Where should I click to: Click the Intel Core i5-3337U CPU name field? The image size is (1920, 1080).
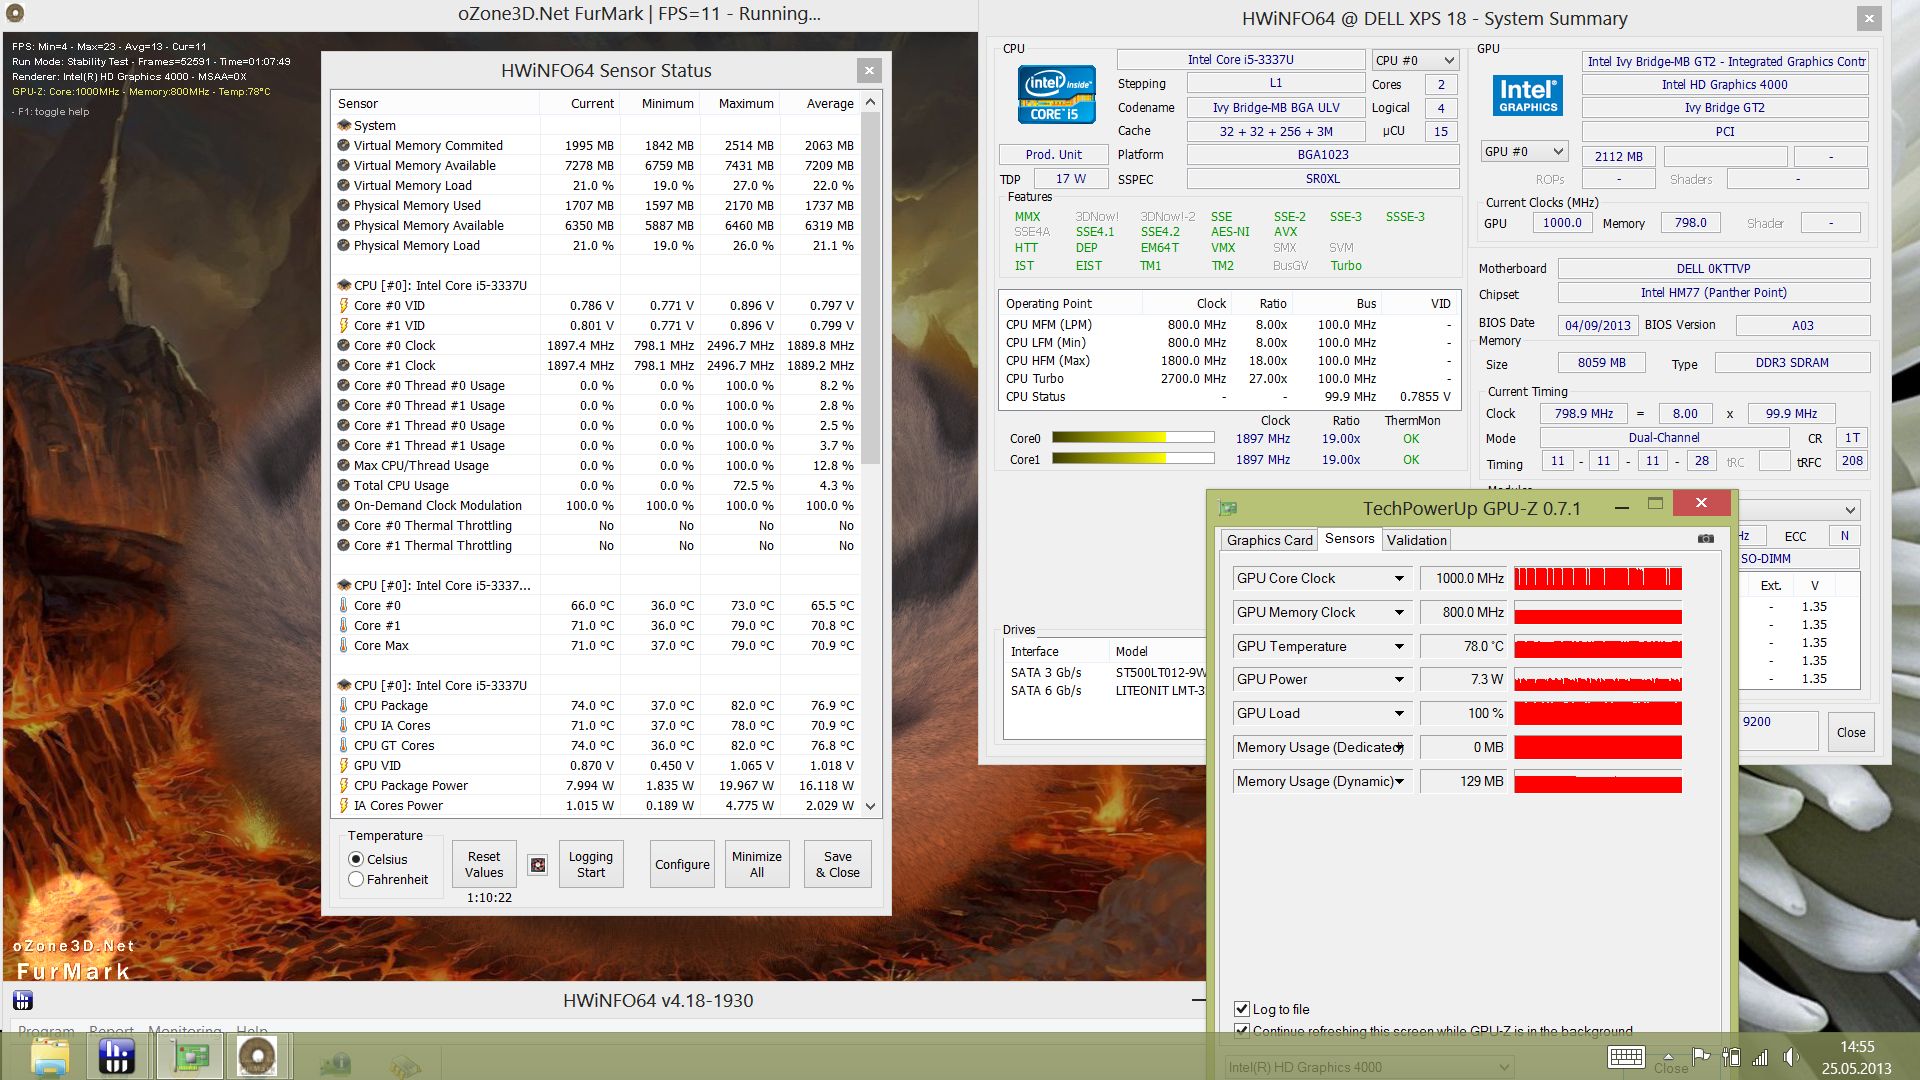point(1240,60)
